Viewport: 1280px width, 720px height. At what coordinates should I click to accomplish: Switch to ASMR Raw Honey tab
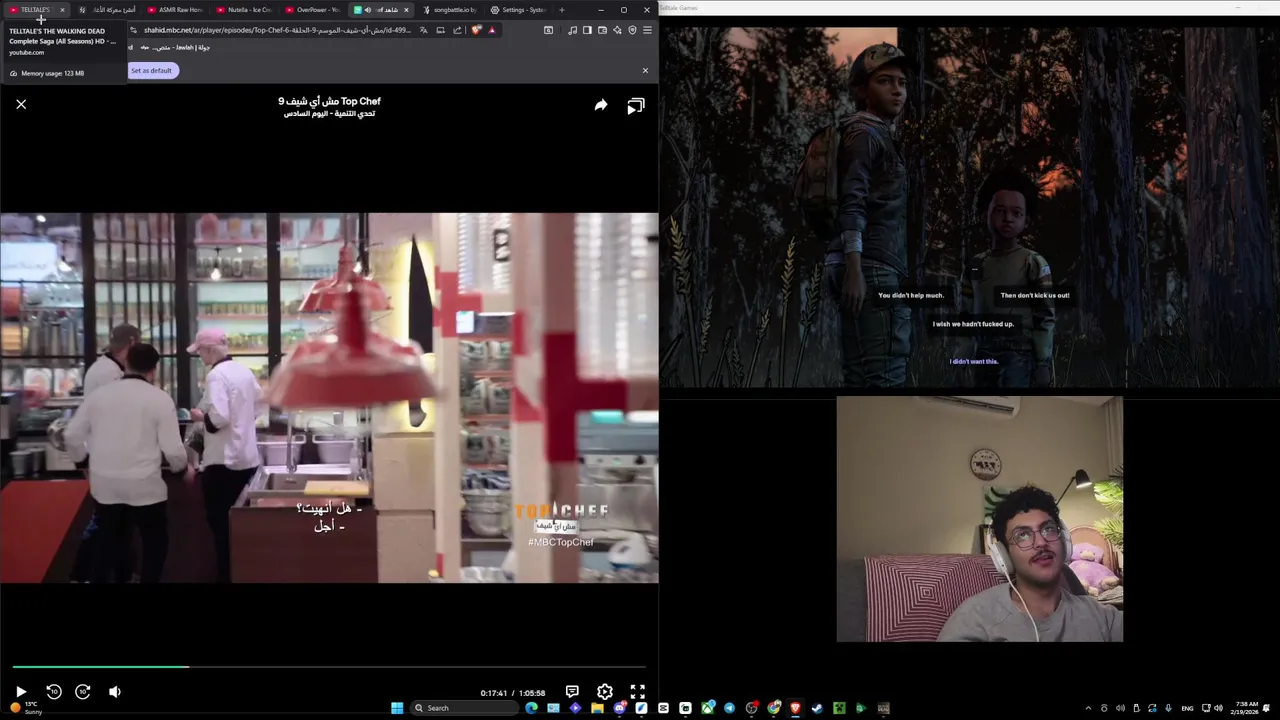(x=175, y=10)
